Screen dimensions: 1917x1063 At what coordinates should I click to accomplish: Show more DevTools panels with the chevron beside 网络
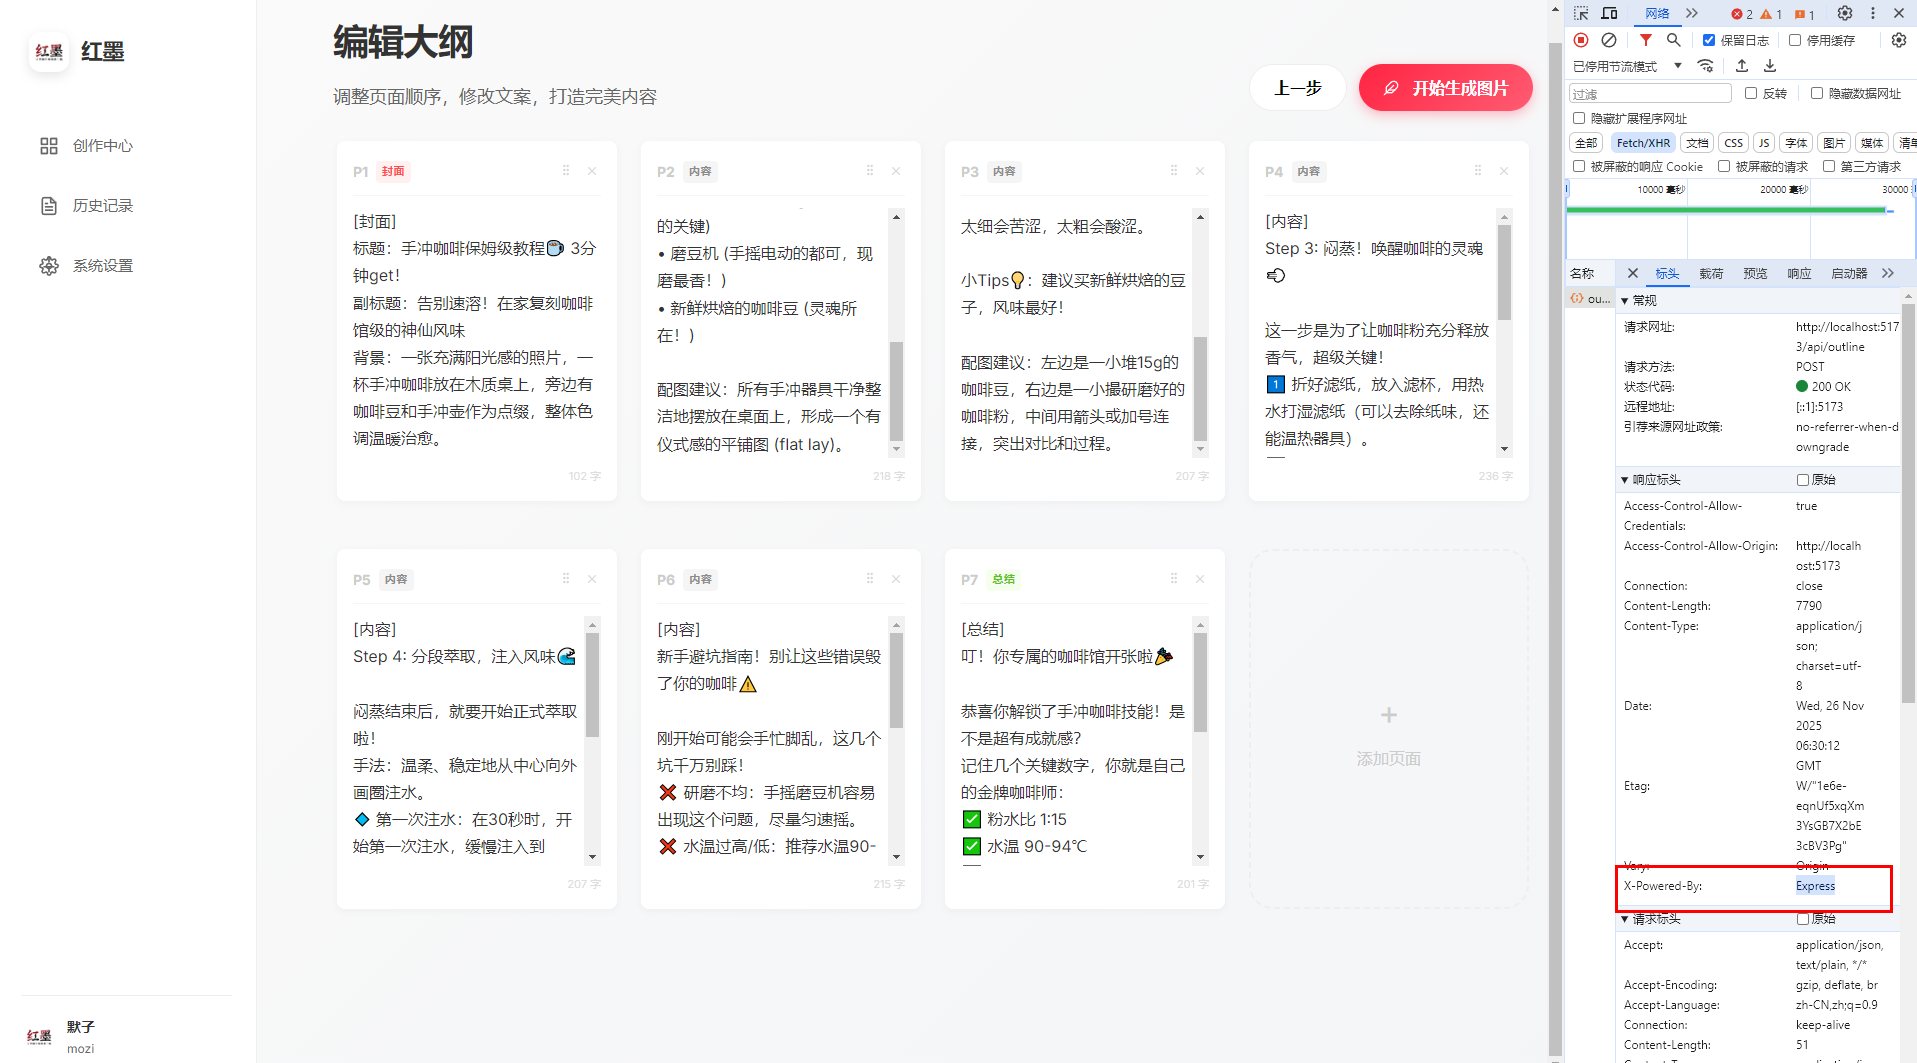pyautogui.click(x=1692, y=14)
